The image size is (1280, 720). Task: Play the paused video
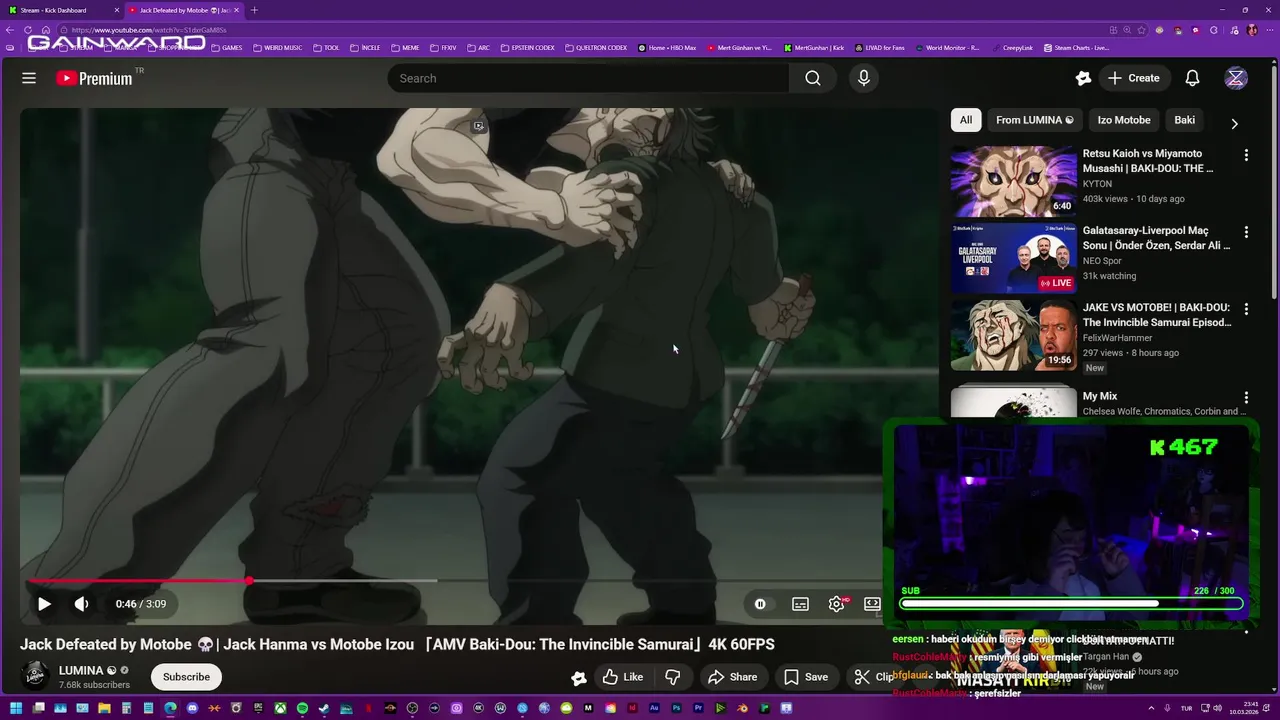point(44,604)
